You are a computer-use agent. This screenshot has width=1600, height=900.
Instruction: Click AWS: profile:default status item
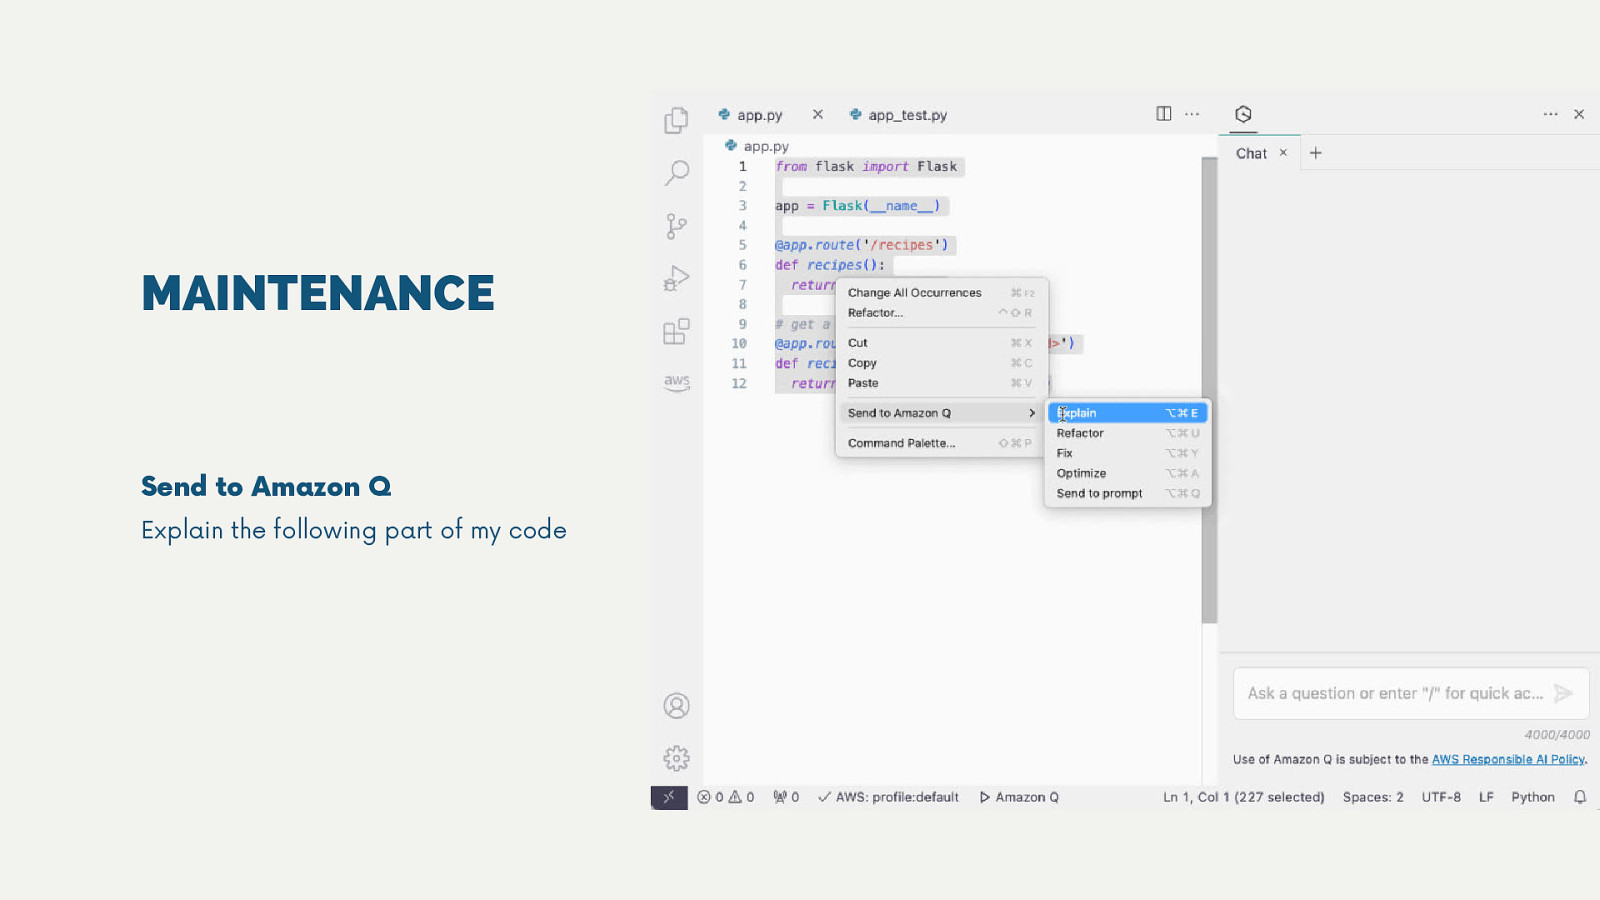point(888,797)
